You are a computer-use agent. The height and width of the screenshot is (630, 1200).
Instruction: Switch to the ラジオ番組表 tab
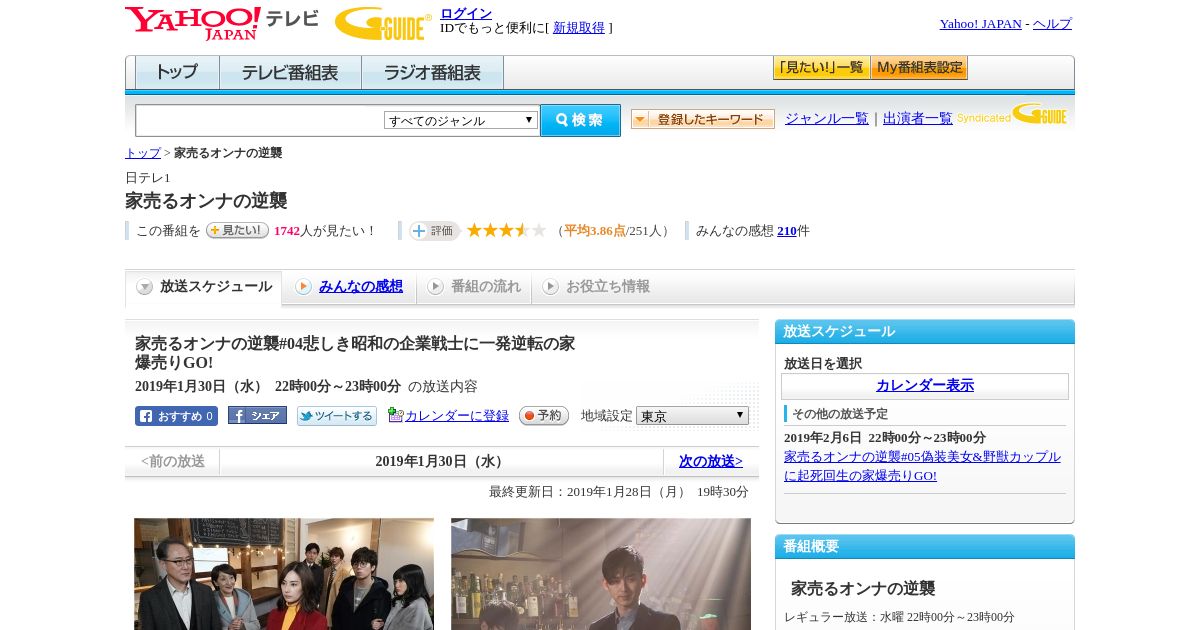432,73
